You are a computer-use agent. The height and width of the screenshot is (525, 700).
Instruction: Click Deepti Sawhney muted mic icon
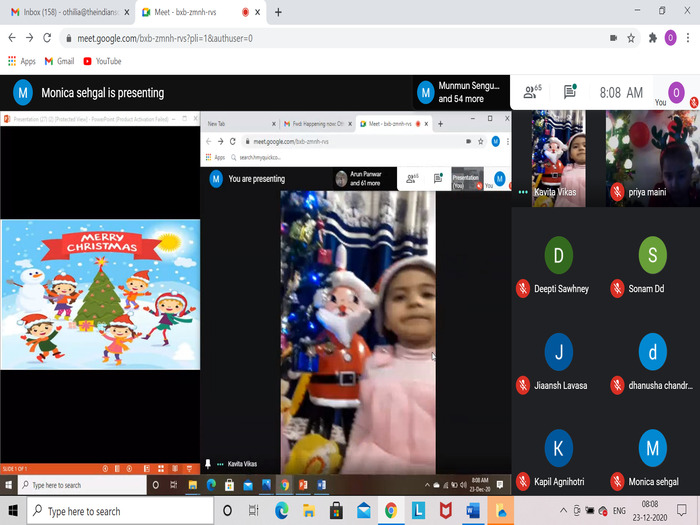(523, 289)
